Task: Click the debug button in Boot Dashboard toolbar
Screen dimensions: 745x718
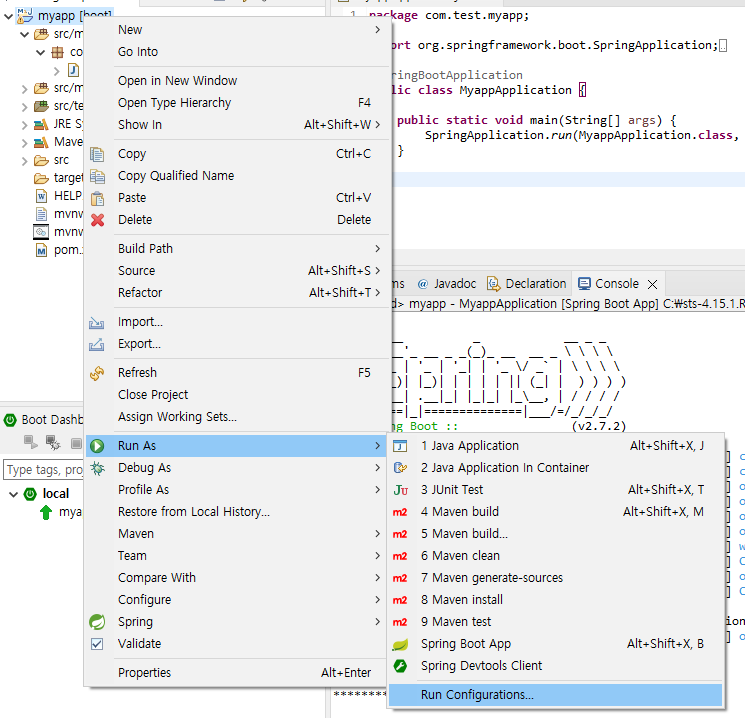Action: [53, 443]
